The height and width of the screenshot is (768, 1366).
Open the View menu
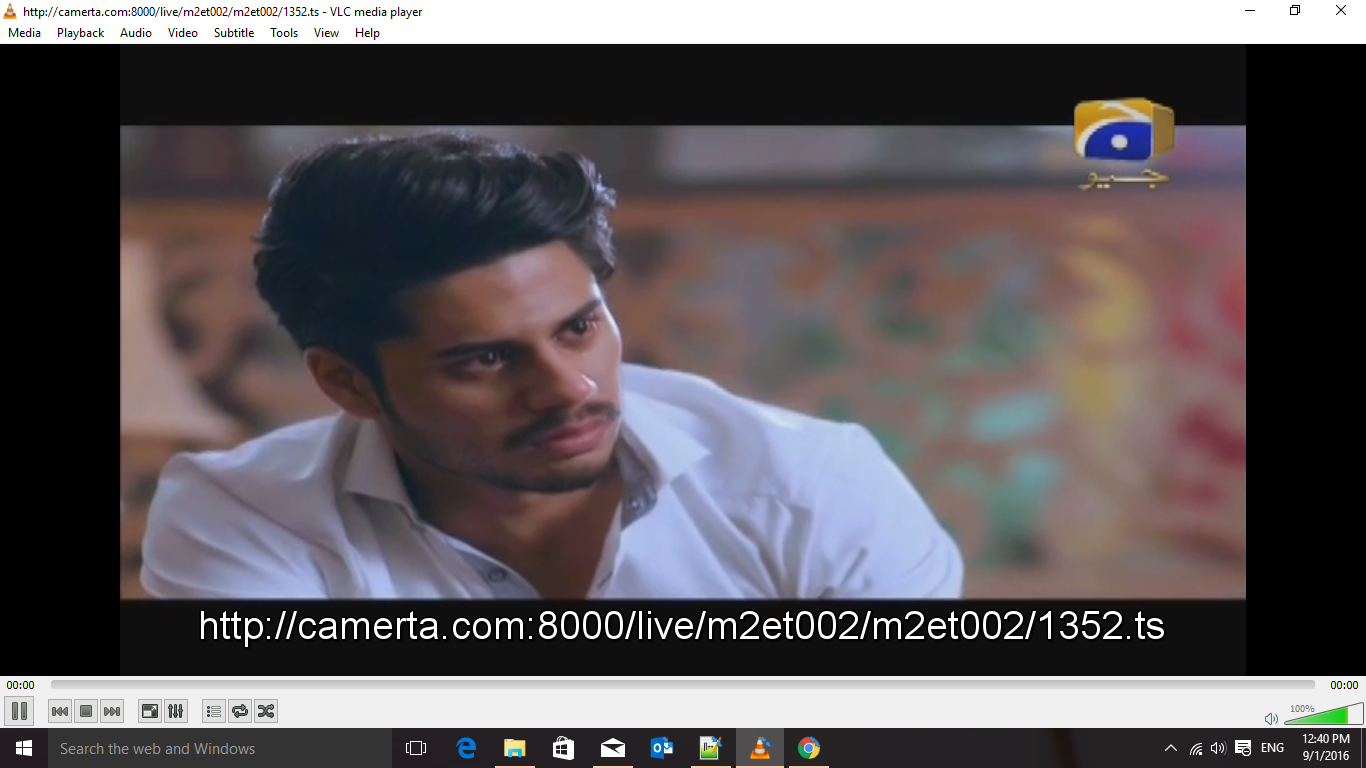(x=326, y=33)
